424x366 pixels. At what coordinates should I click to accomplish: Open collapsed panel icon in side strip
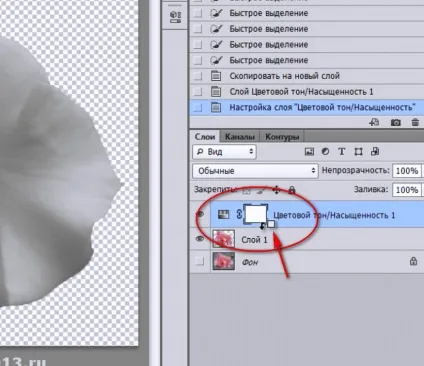pos(175,17)
